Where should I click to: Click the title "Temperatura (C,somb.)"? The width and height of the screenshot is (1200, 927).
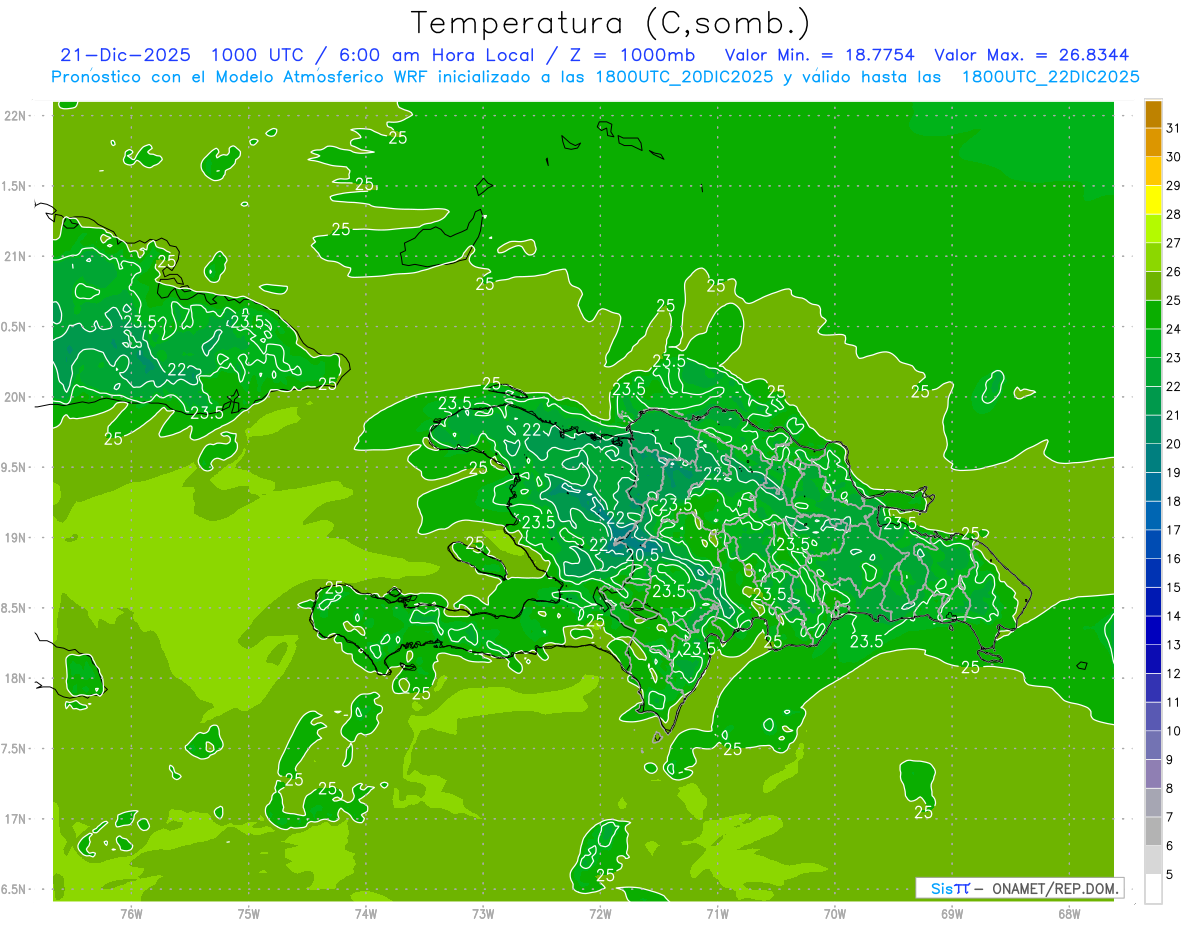tap(610, 23)
